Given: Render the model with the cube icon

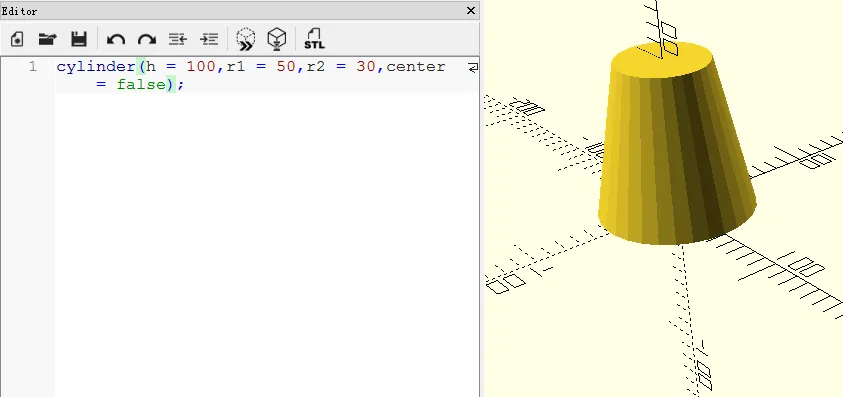Looking at the screenshot, I should [277, 39].
